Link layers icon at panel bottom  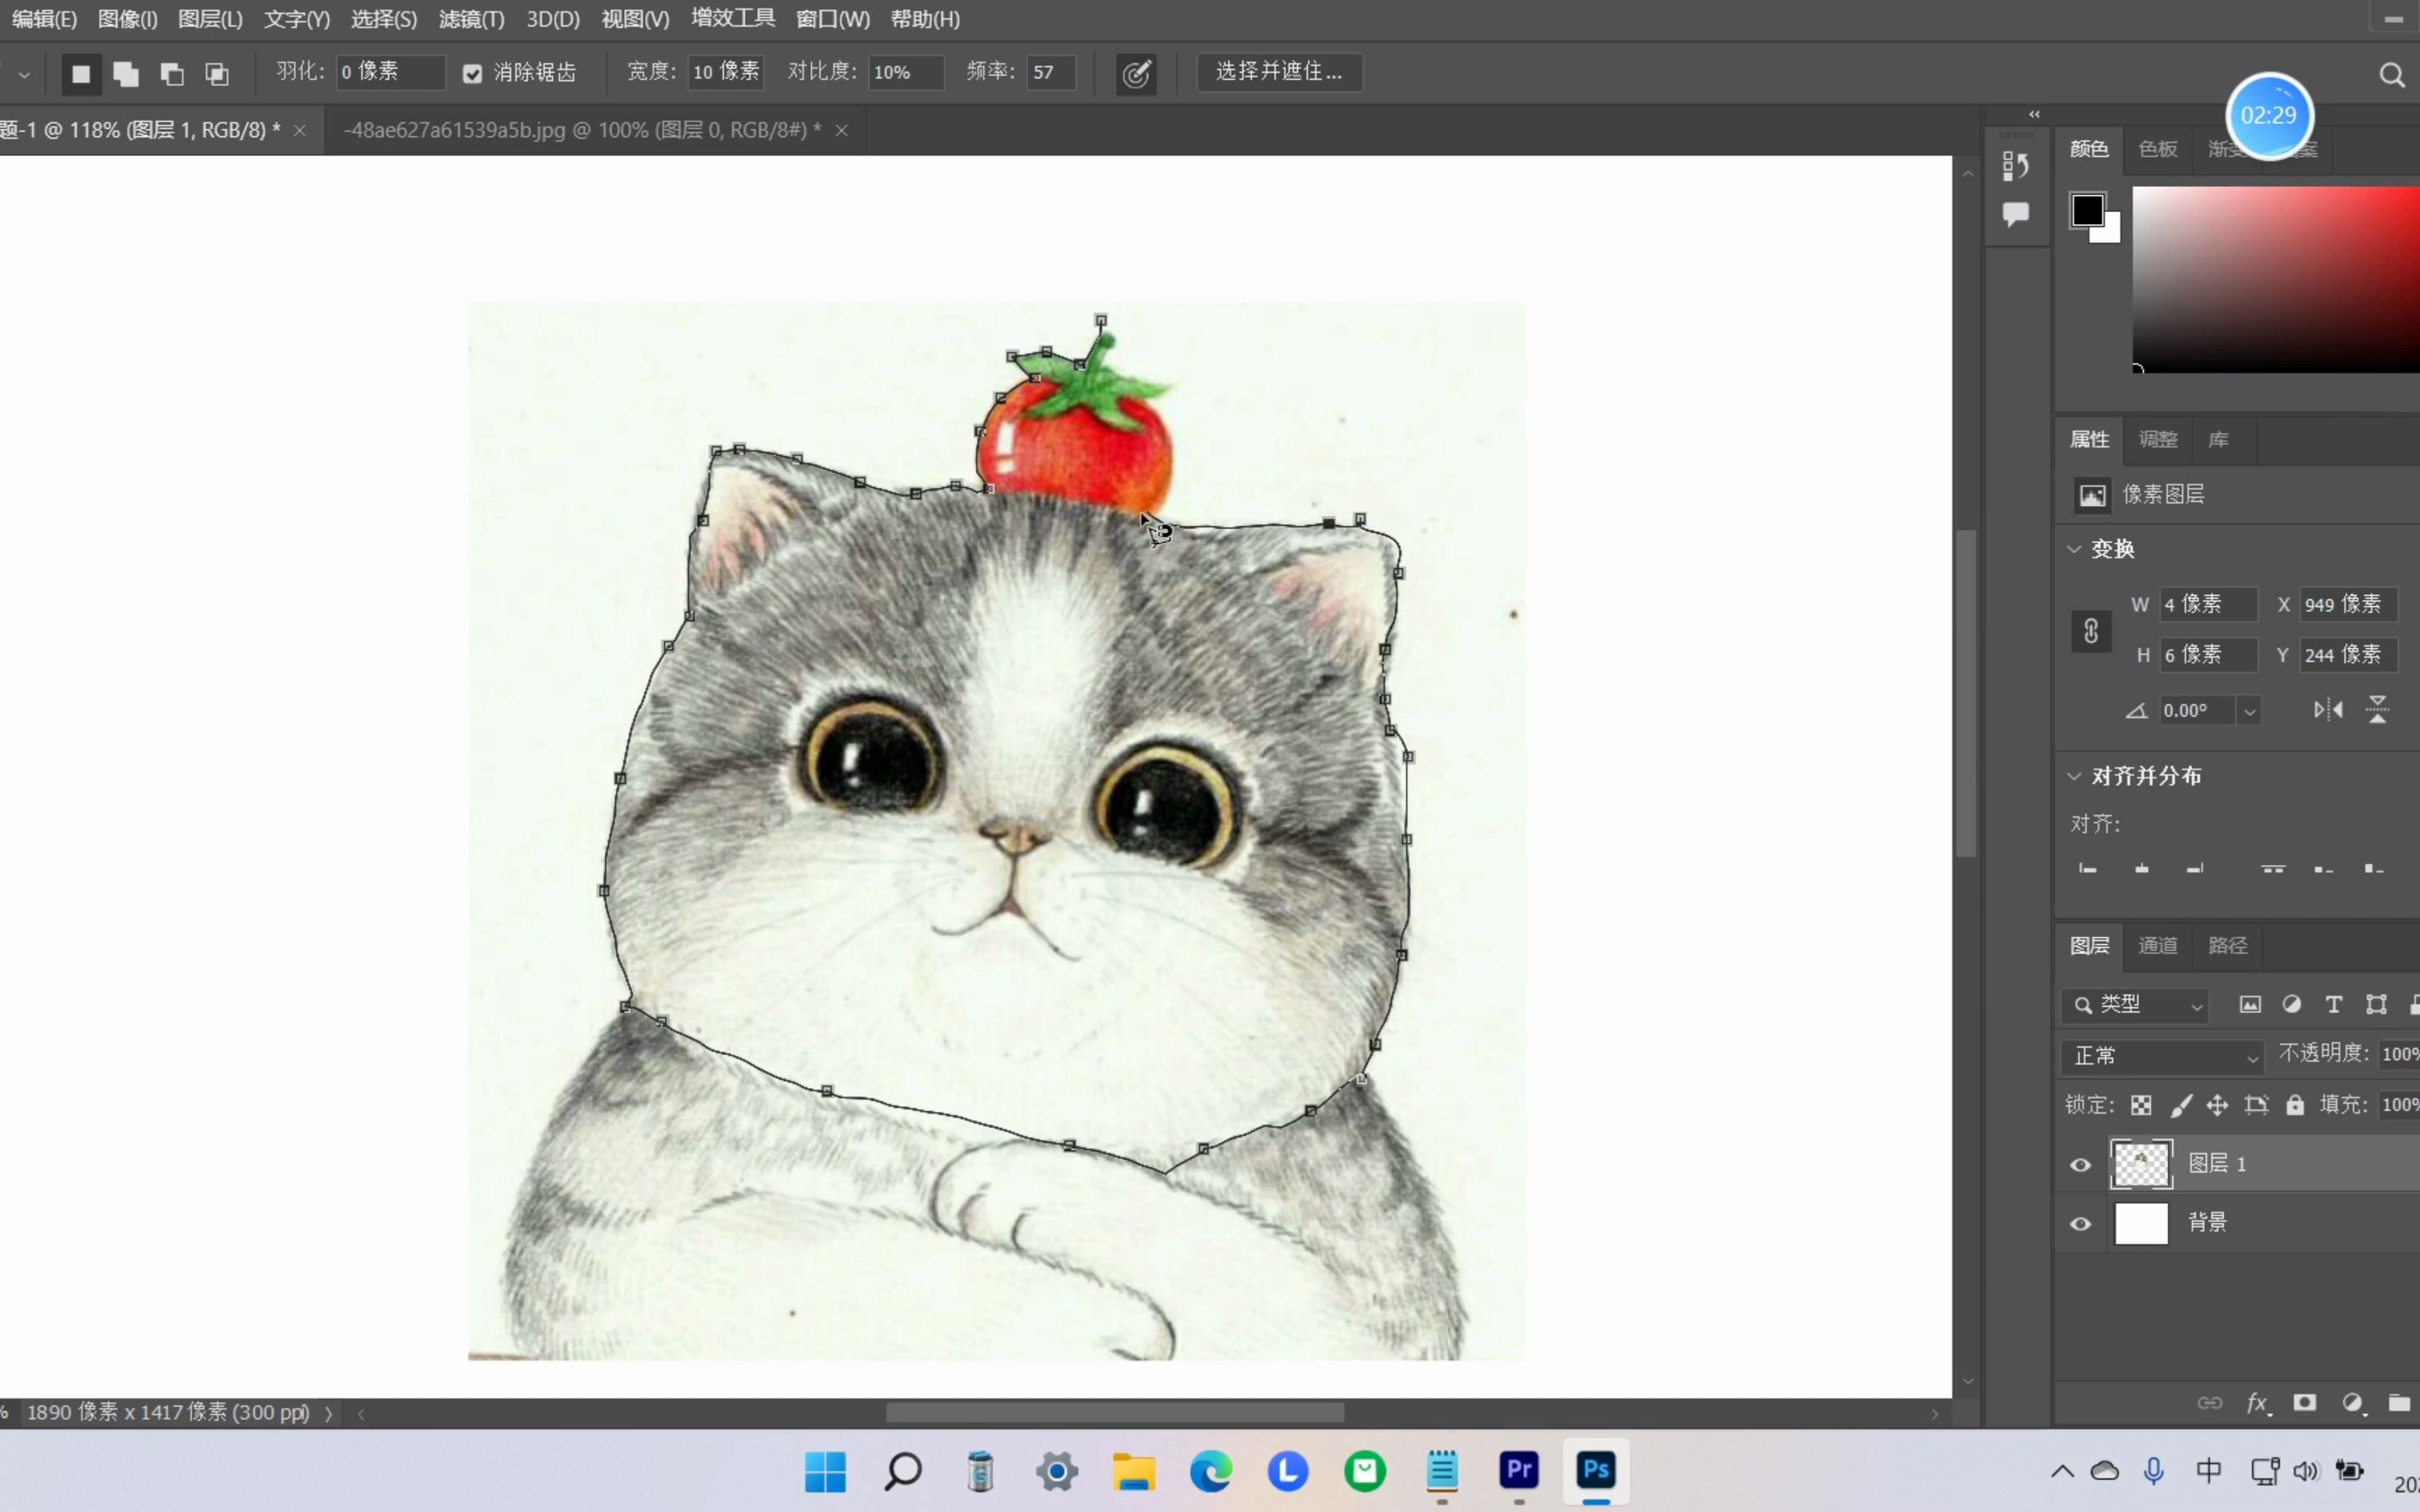point(2209,1403)
